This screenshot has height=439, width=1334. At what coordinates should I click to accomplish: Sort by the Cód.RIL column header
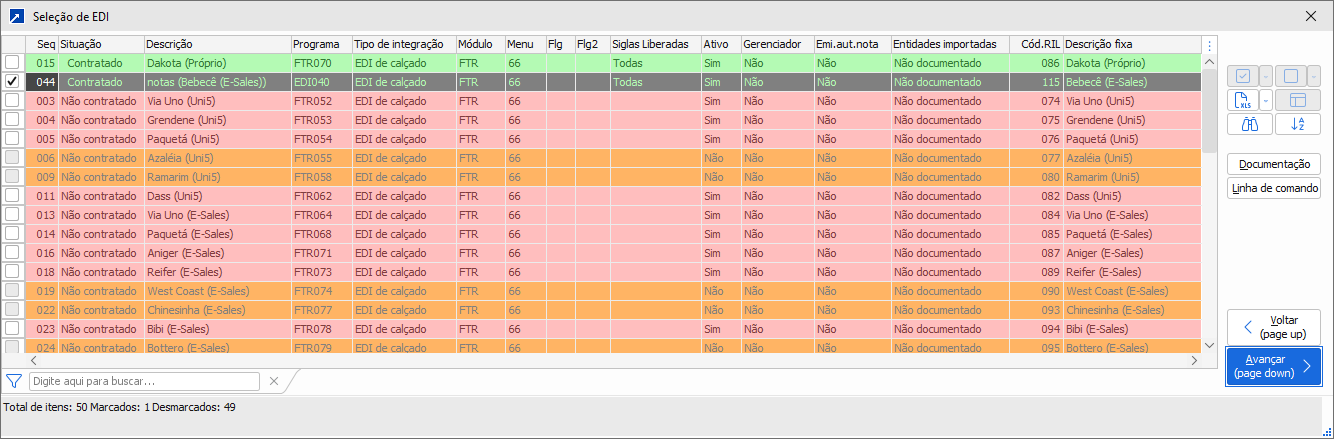point(1036,45)
